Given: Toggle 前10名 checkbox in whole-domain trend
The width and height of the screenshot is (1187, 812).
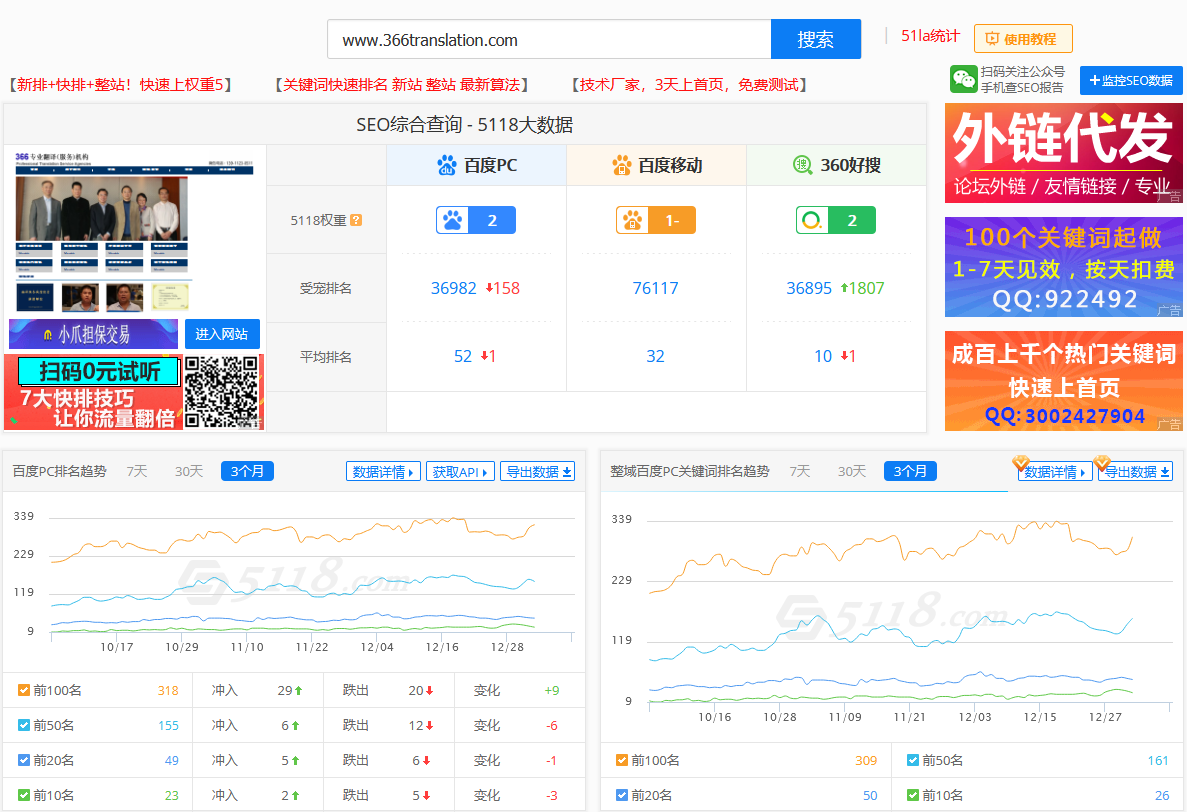Looking at the screenshot, I should (x=913, y=795).
